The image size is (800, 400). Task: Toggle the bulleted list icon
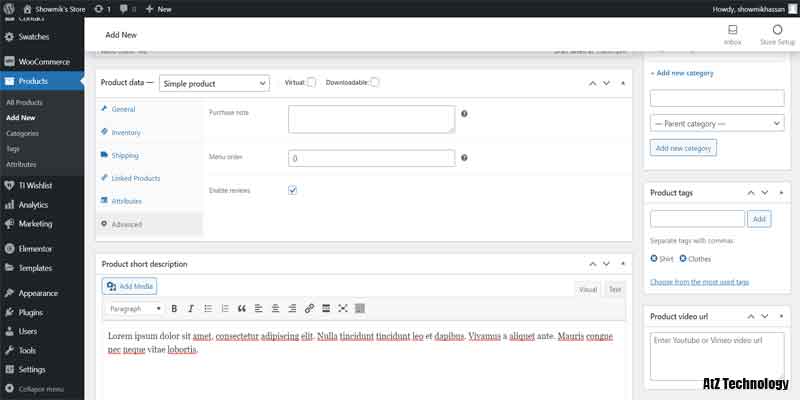pyautogui.click(x=207, y=309)
